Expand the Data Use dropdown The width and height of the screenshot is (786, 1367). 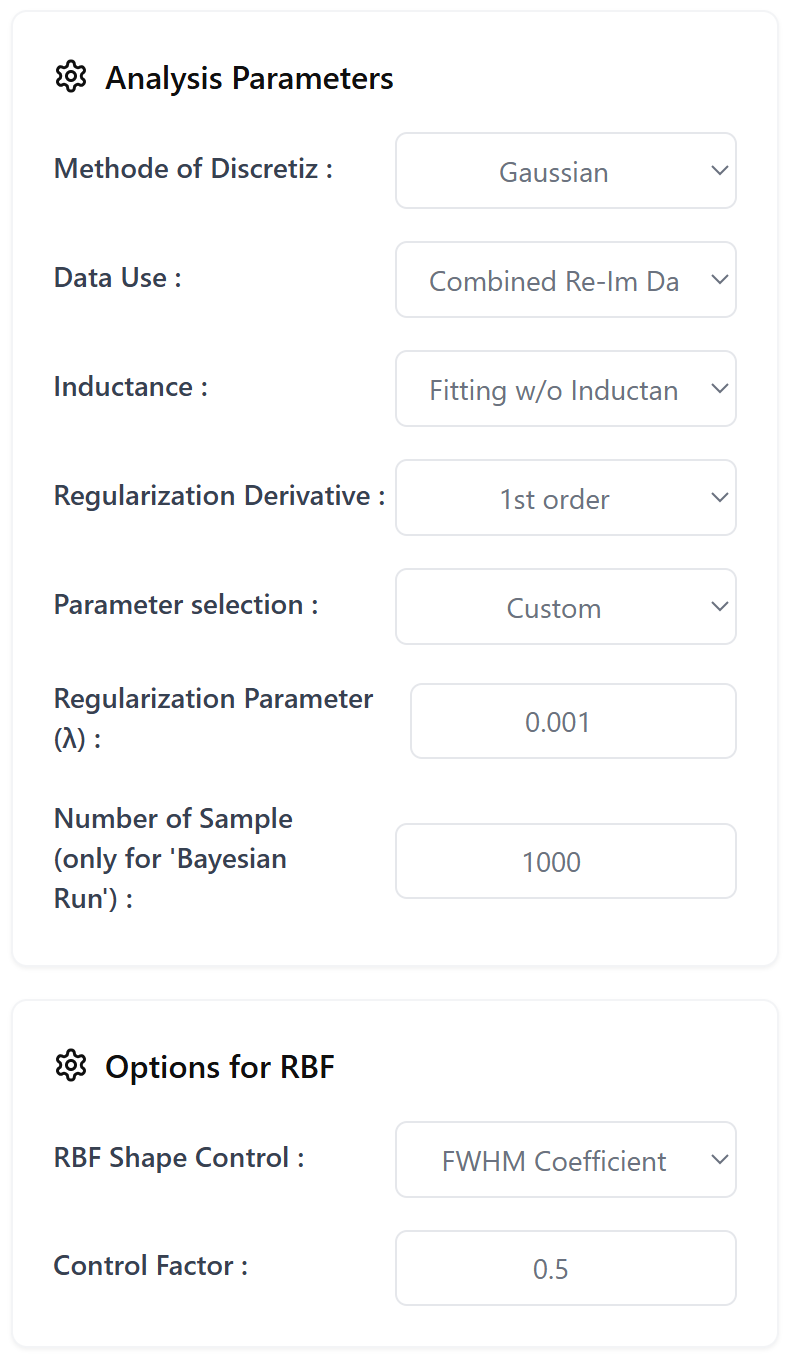click(565, 280)
